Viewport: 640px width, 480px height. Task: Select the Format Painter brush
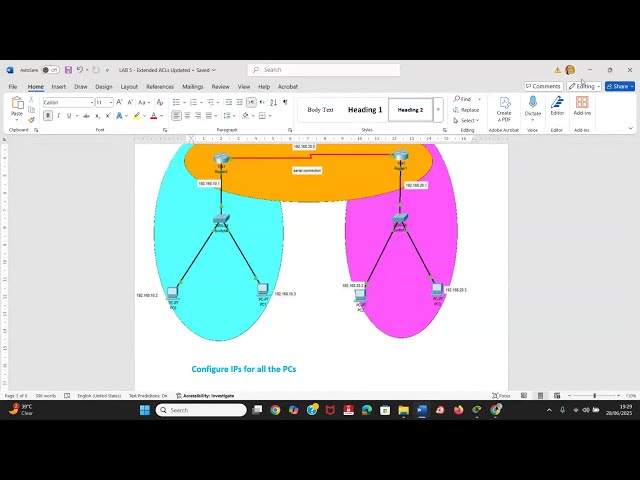31,120
